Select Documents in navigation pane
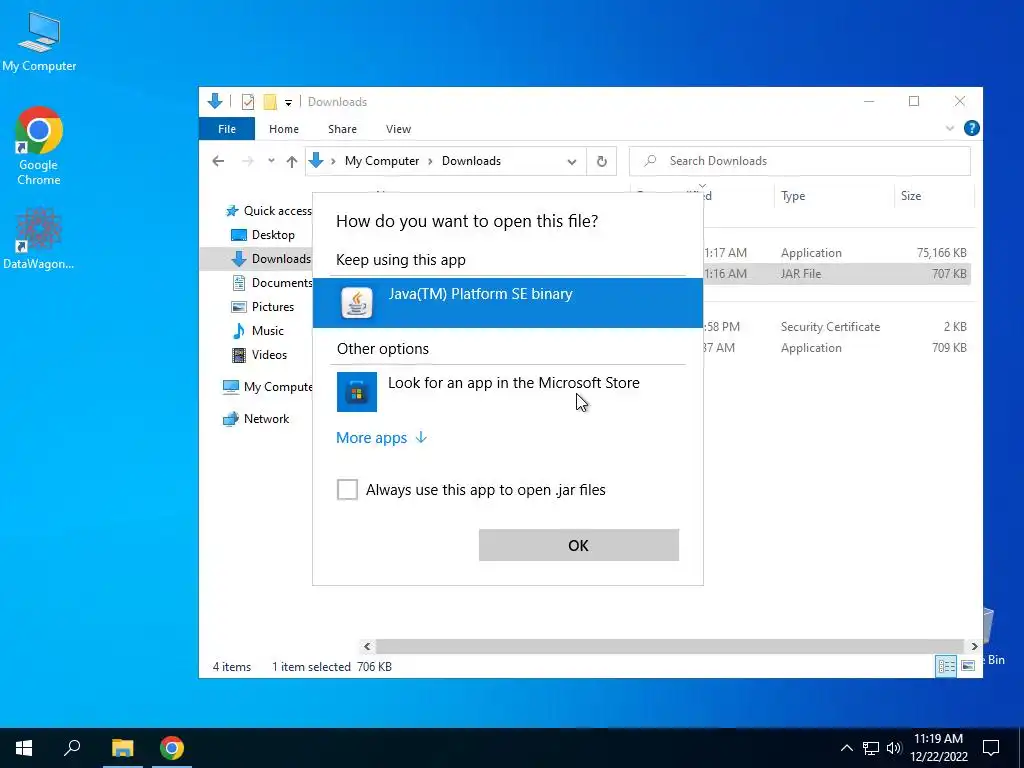1024x768 pixels. pyautogui.click(x=272, y=283)
